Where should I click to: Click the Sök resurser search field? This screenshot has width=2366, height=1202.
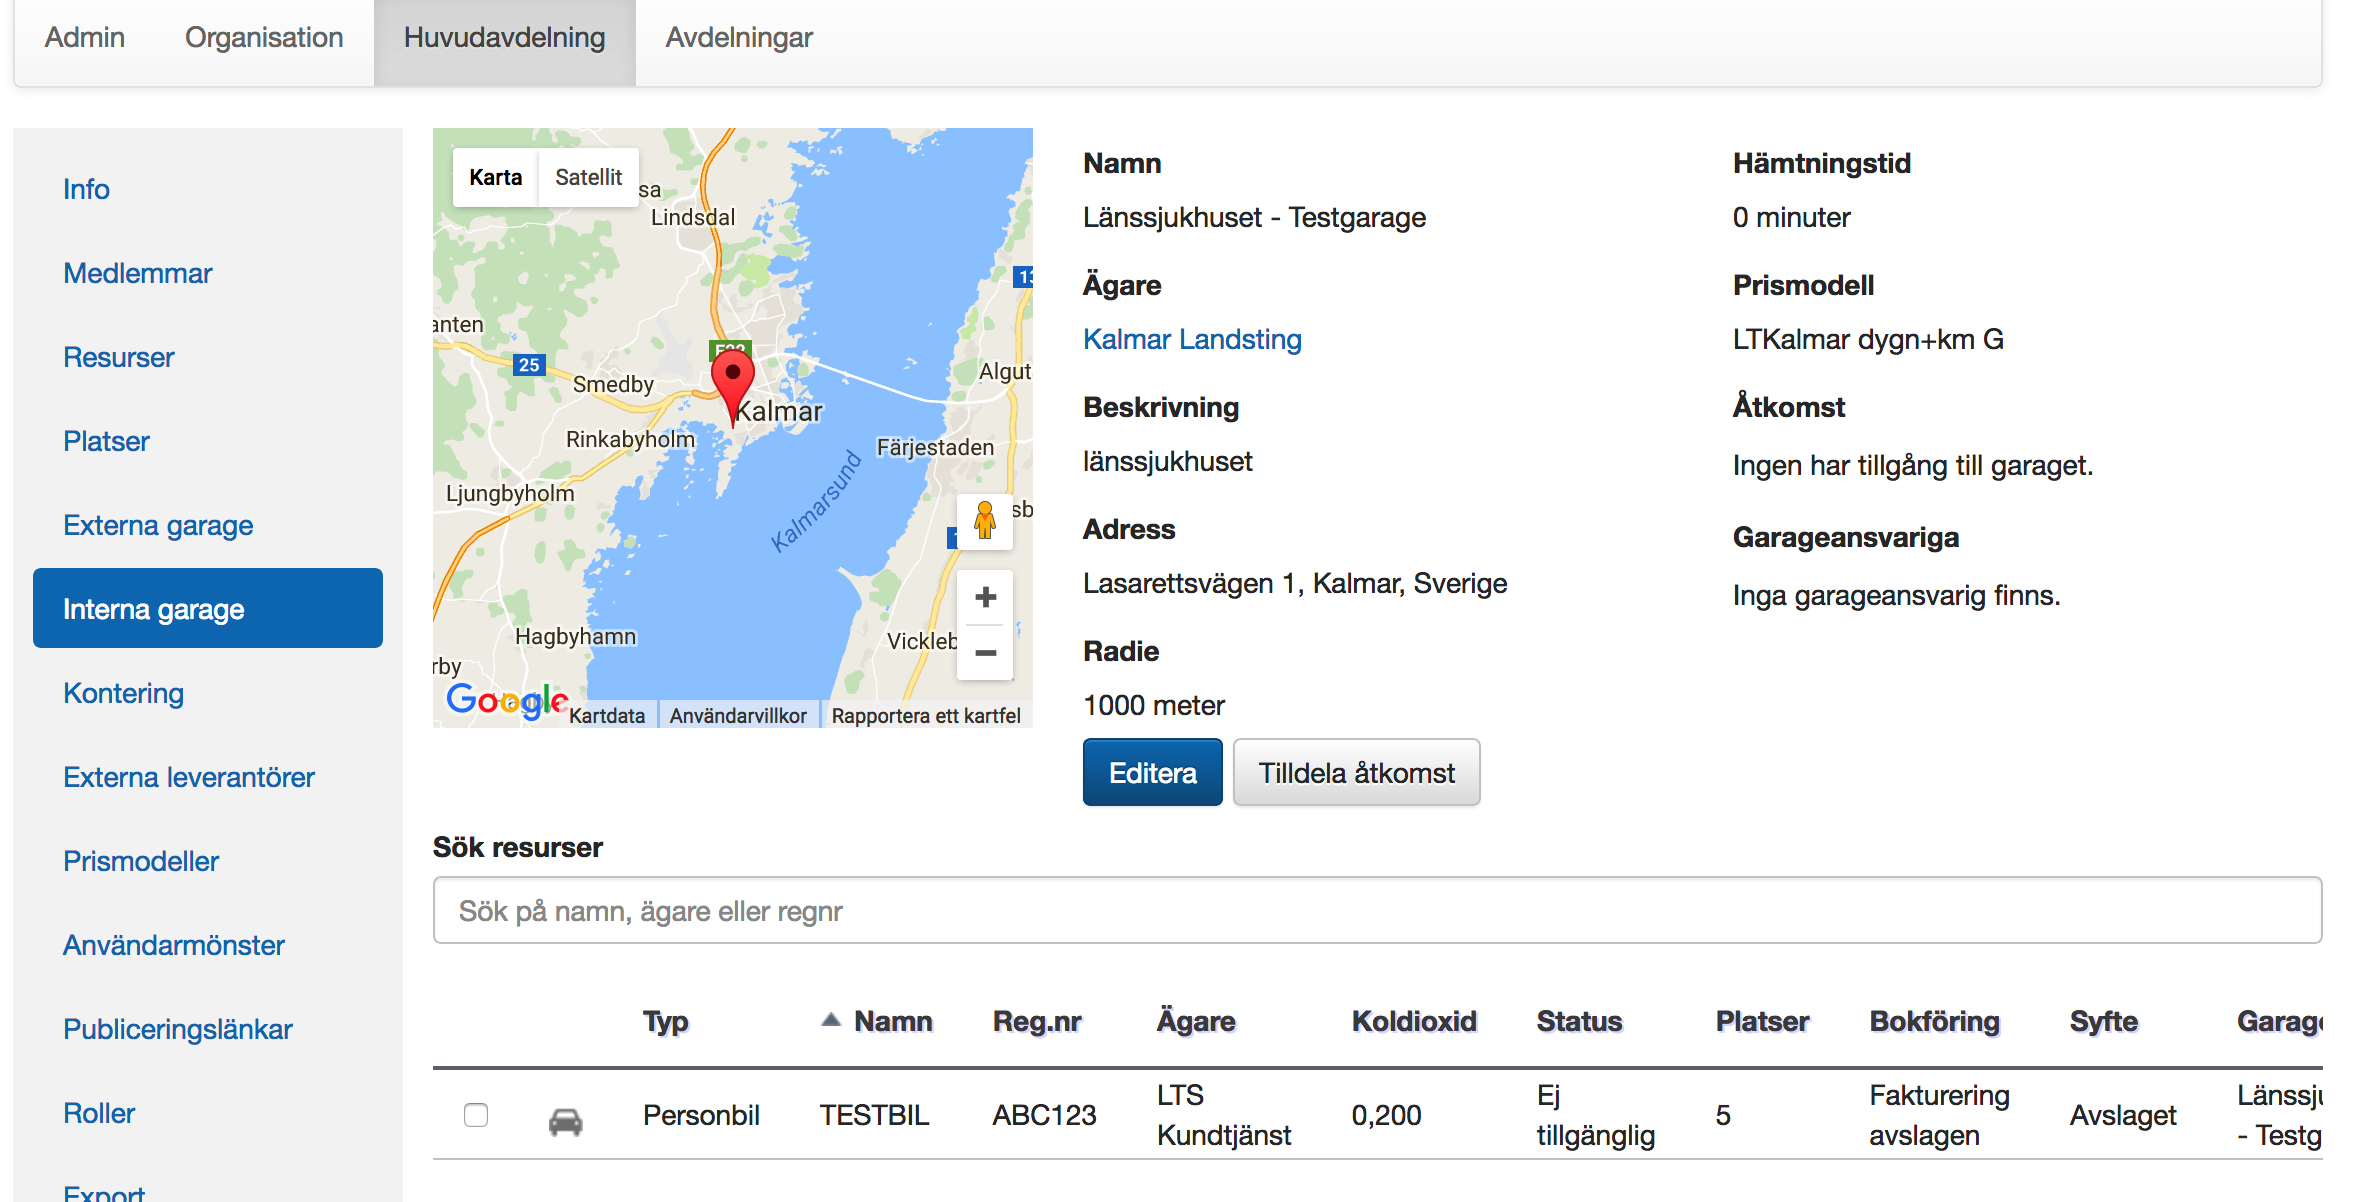pos(1376,911)
